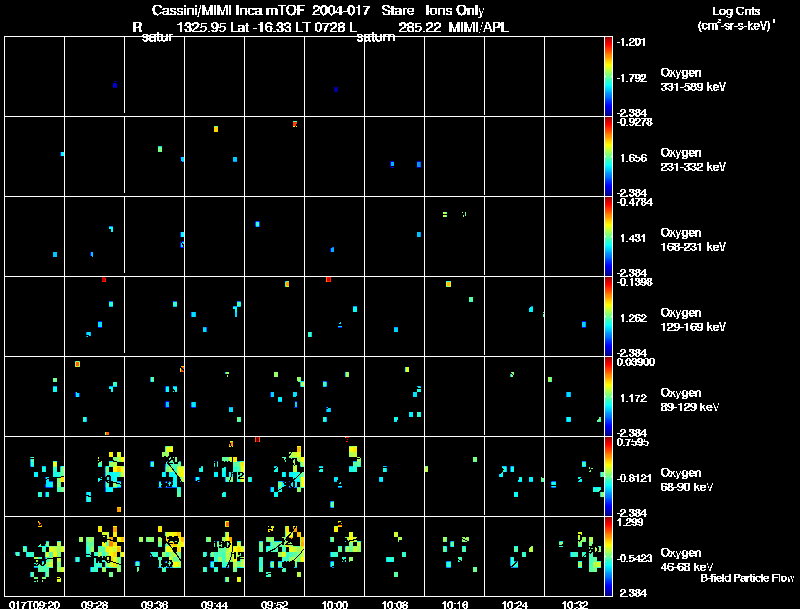The width and height of the screenshot is (800, 609).
Task: Click the color bar beside Oxygen 46-68 keV
Action: (608, 556)
